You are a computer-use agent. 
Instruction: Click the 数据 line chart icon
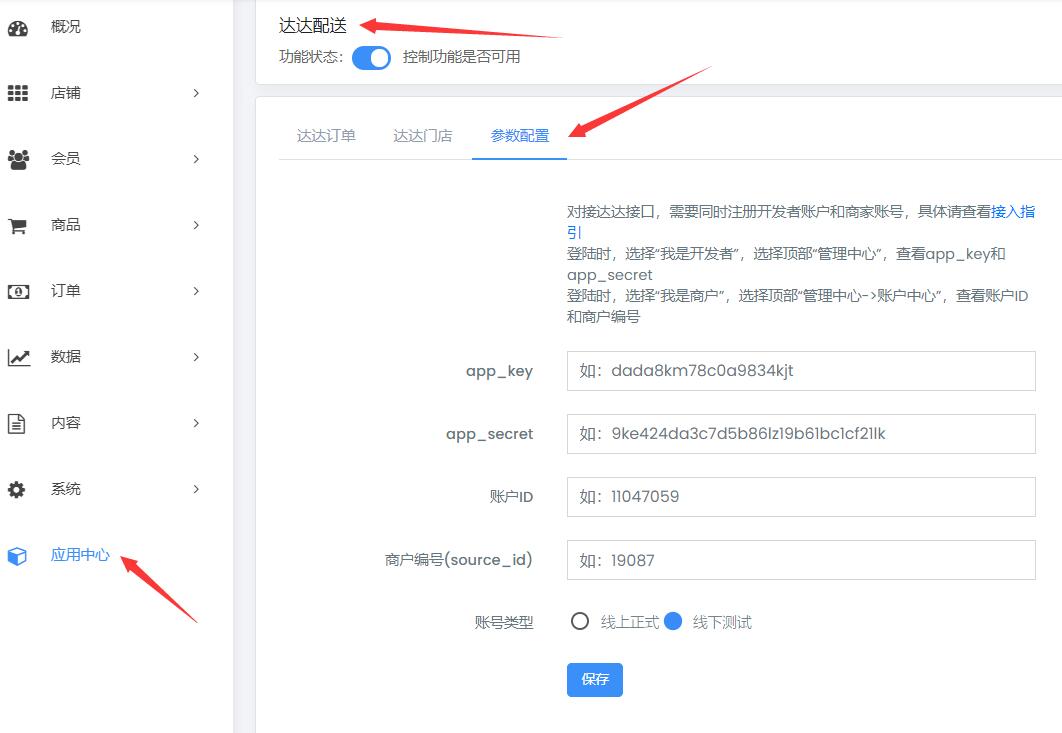coord(18,357)
